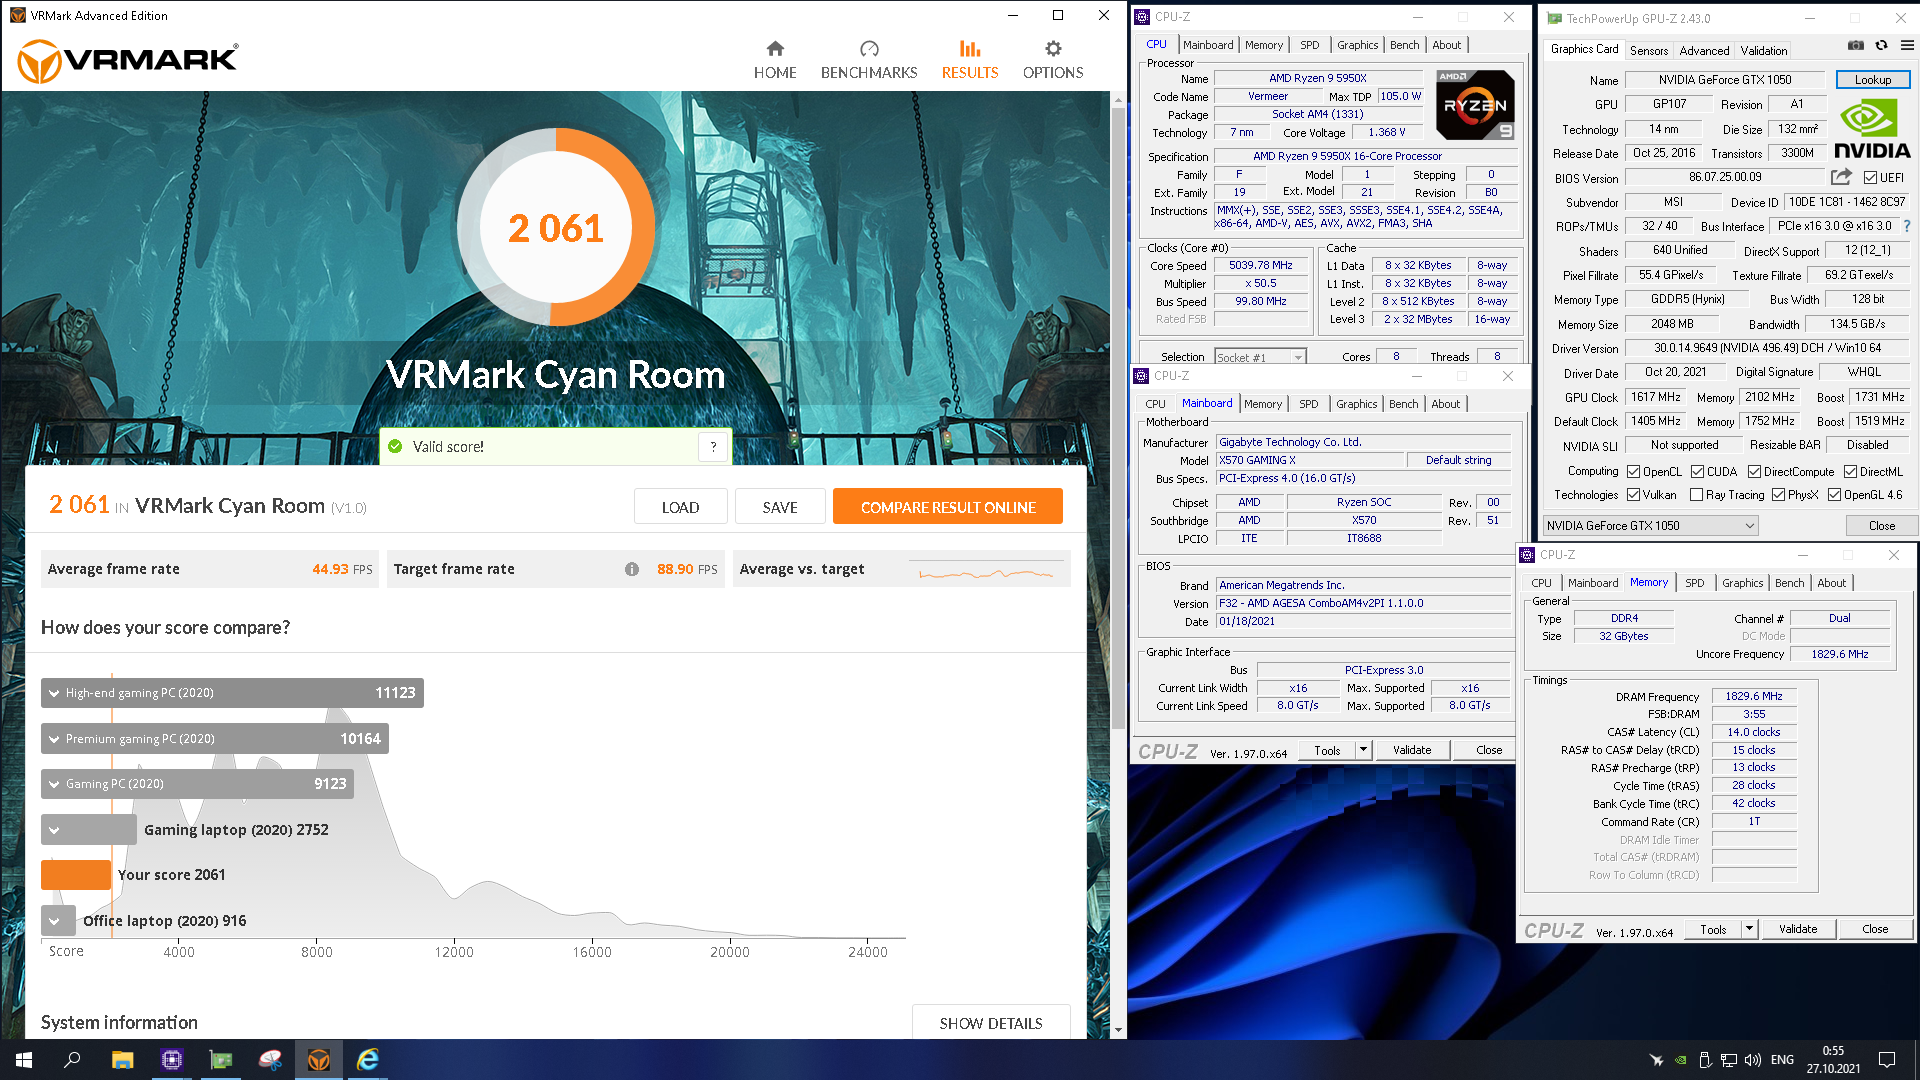1920x1080 pixels.
Task: Expand the Office laptop (2020) row
Action: click(55, 921)
